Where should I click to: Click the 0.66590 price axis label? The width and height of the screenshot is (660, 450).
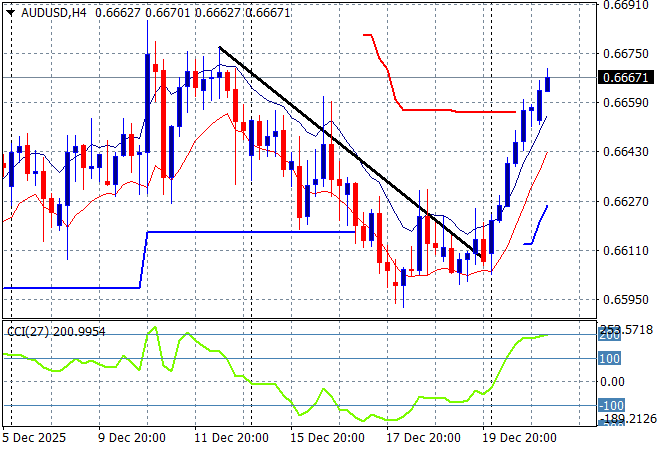pyautogui.click(x=625, y=103)
